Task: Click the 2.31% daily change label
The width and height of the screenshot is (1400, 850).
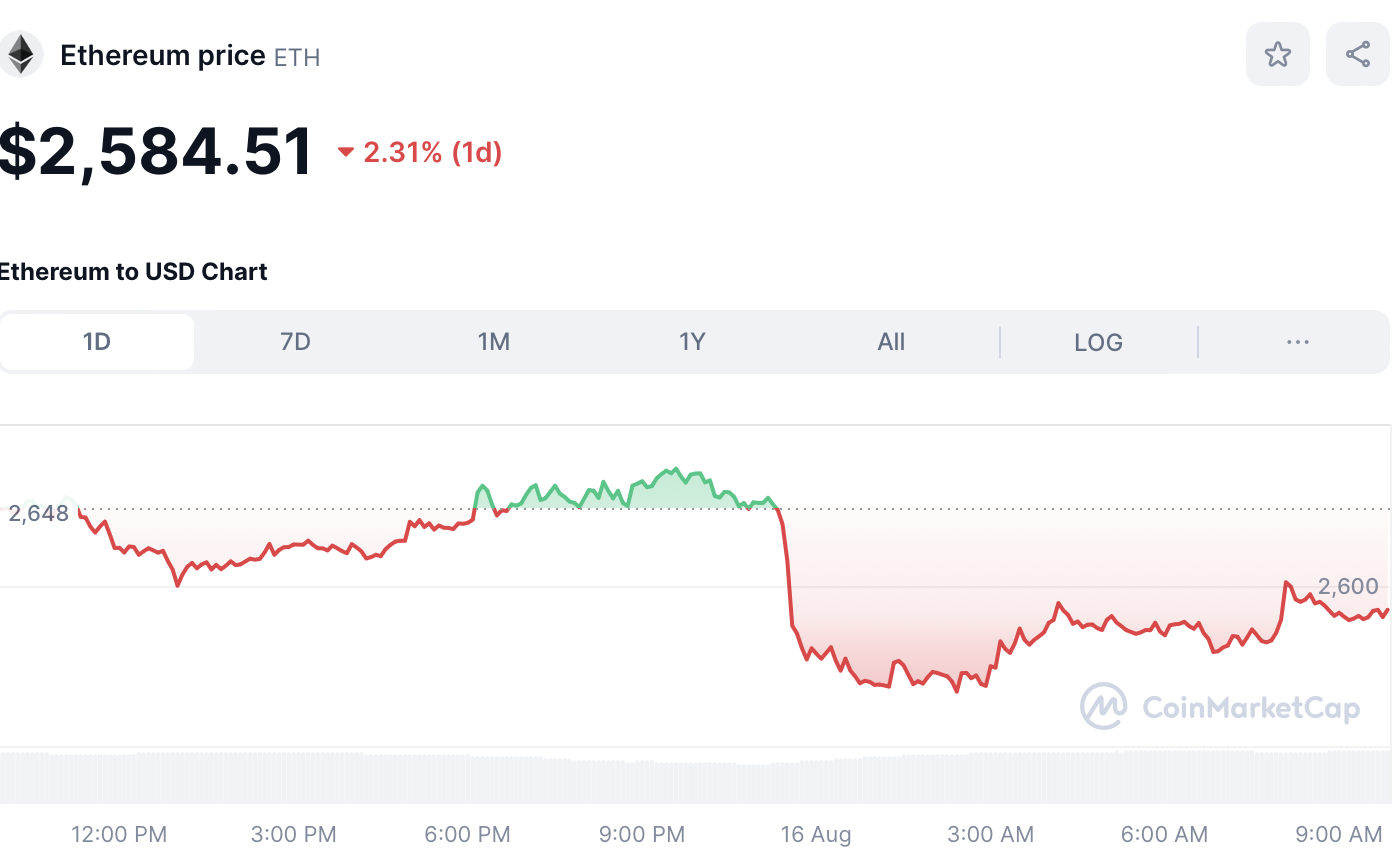Action: [430, 152]
